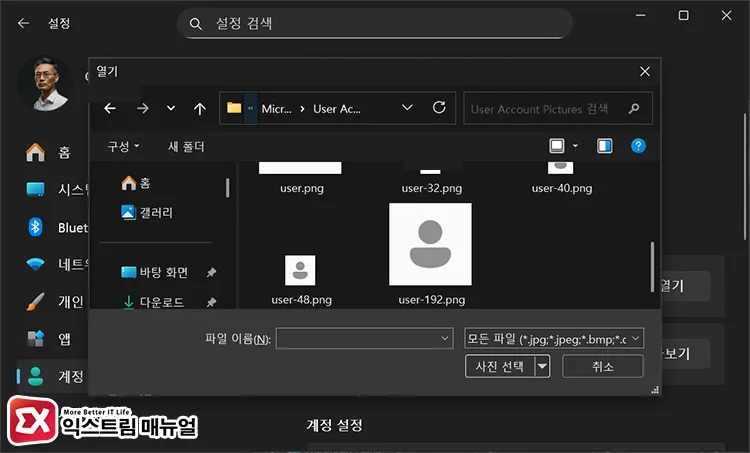
Task: Open recent locations chevron in dialog
Action: 171,109
